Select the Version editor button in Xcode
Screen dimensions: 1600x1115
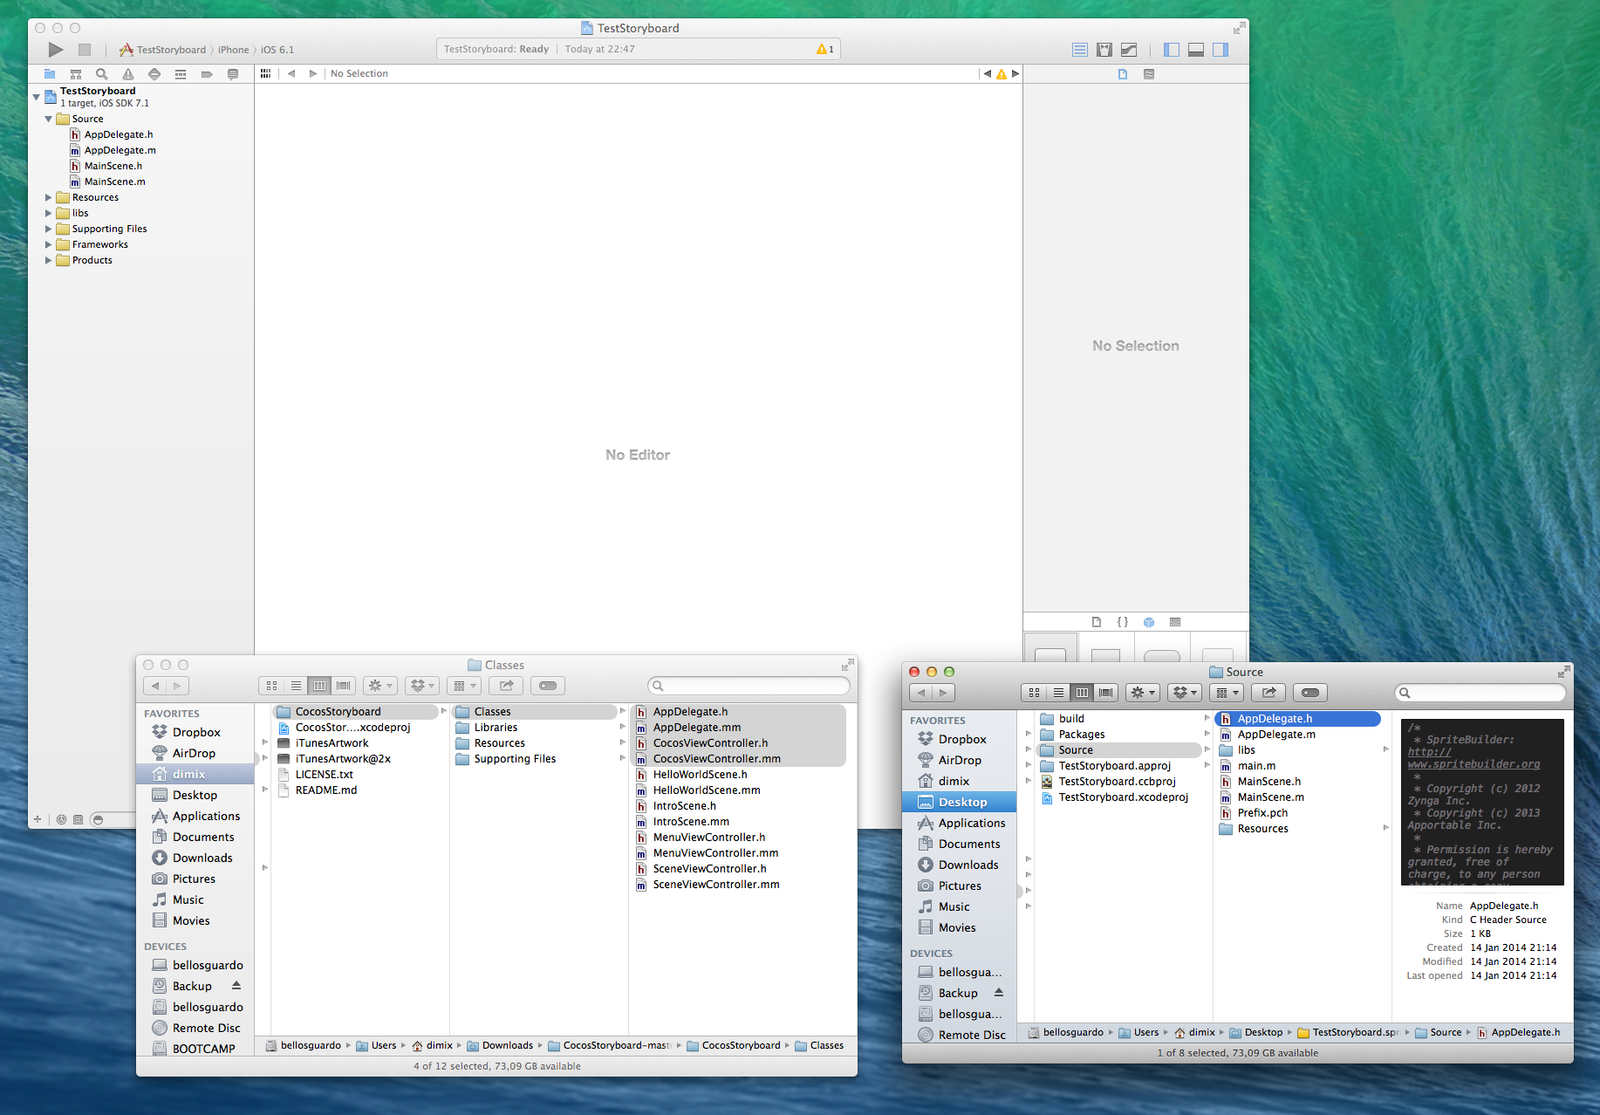1129,49
